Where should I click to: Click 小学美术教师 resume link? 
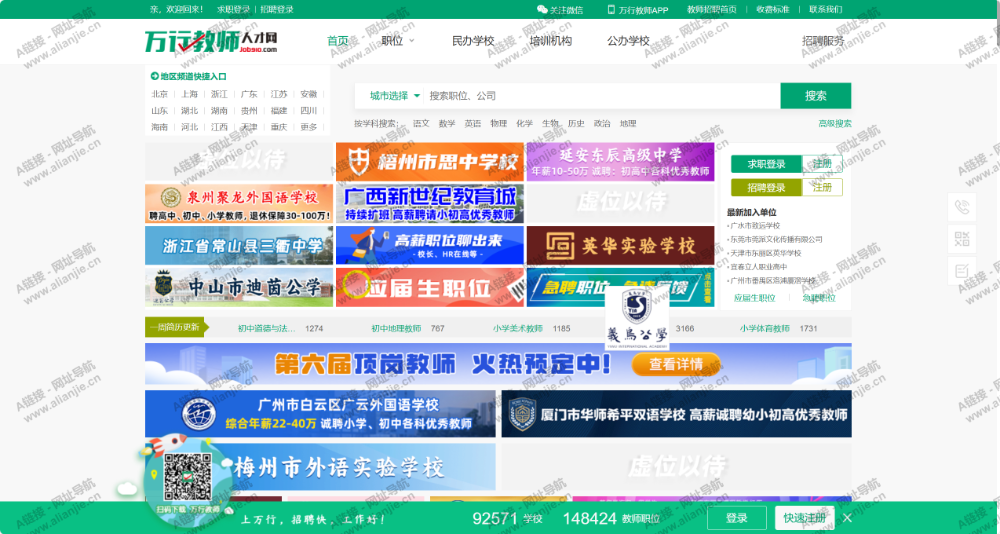point(517,329)
